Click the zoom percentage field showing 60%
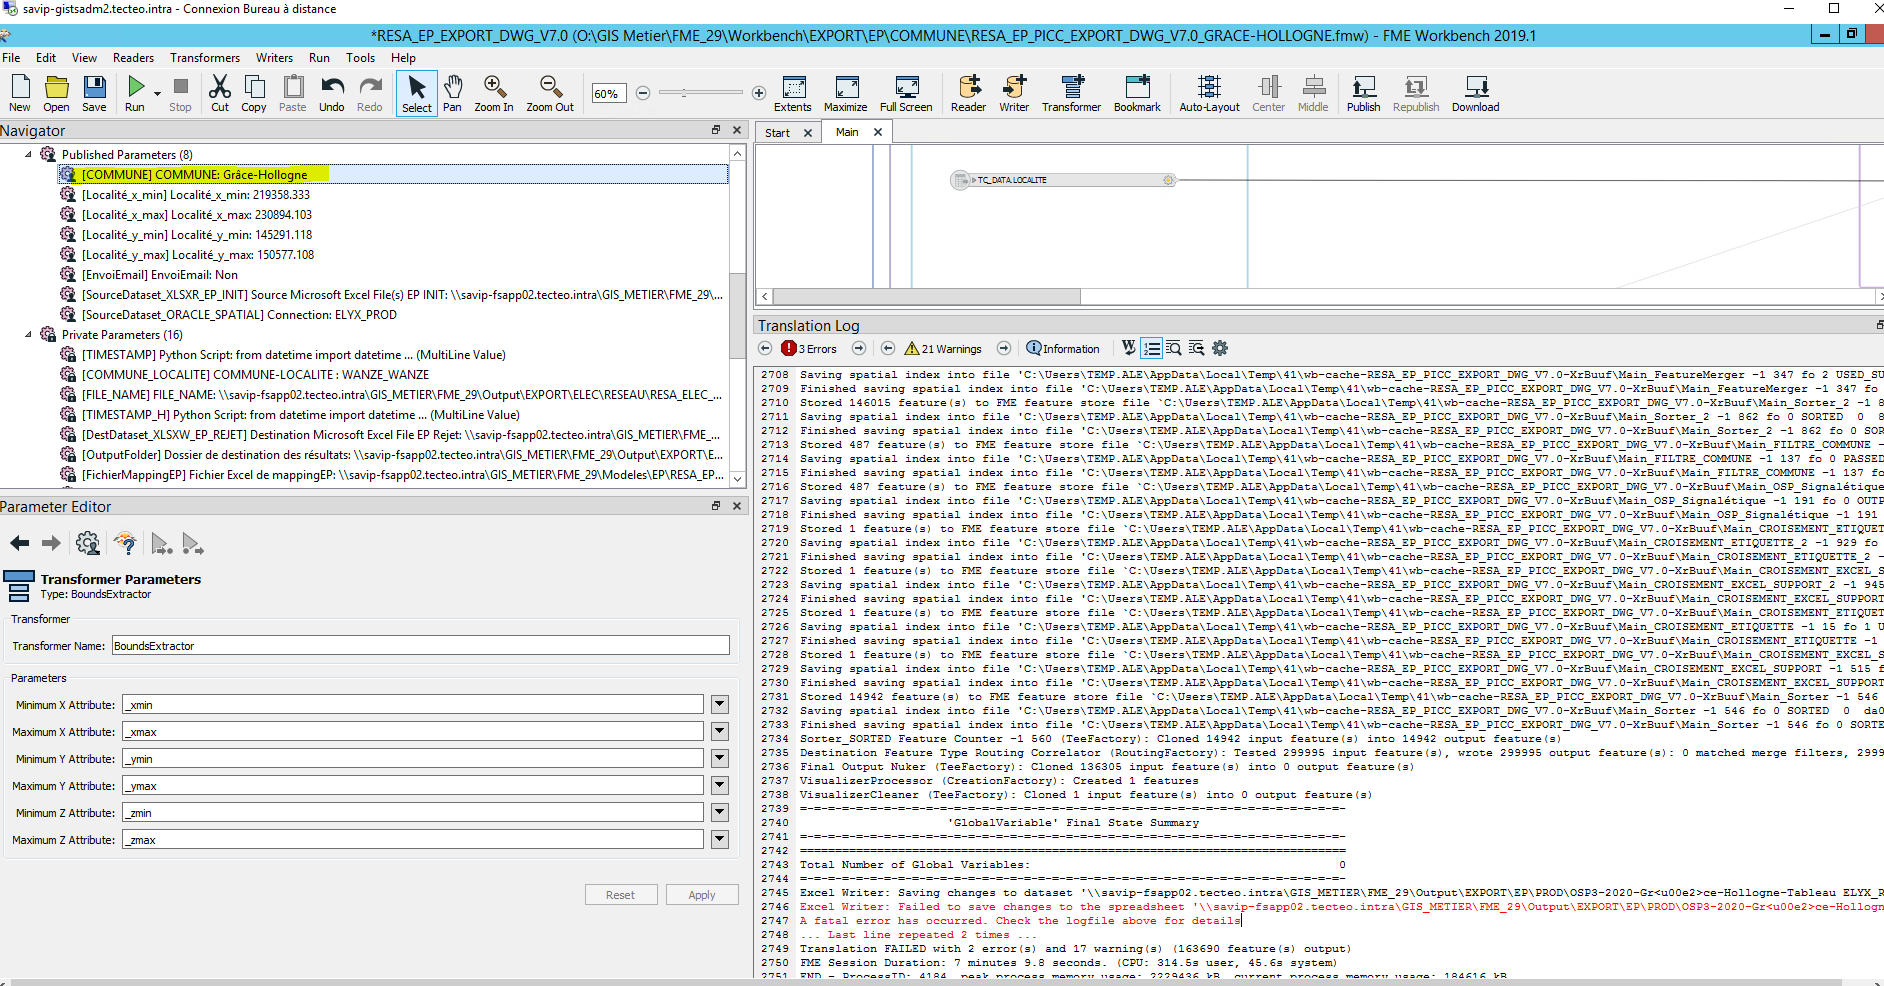The width and height of the screenshot is (1884, 986). coord(609,94)
